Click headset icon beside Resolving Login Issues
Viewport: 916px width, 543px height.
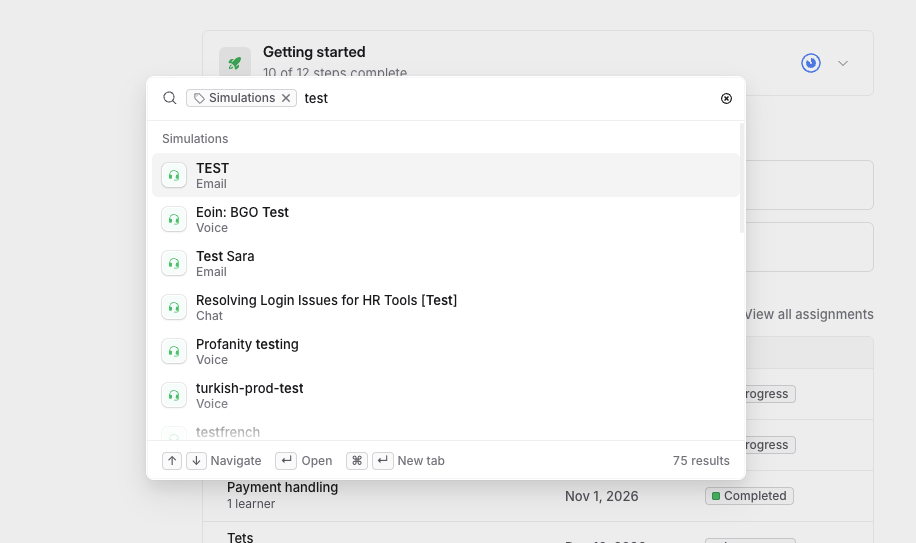[x=174, y=307]
